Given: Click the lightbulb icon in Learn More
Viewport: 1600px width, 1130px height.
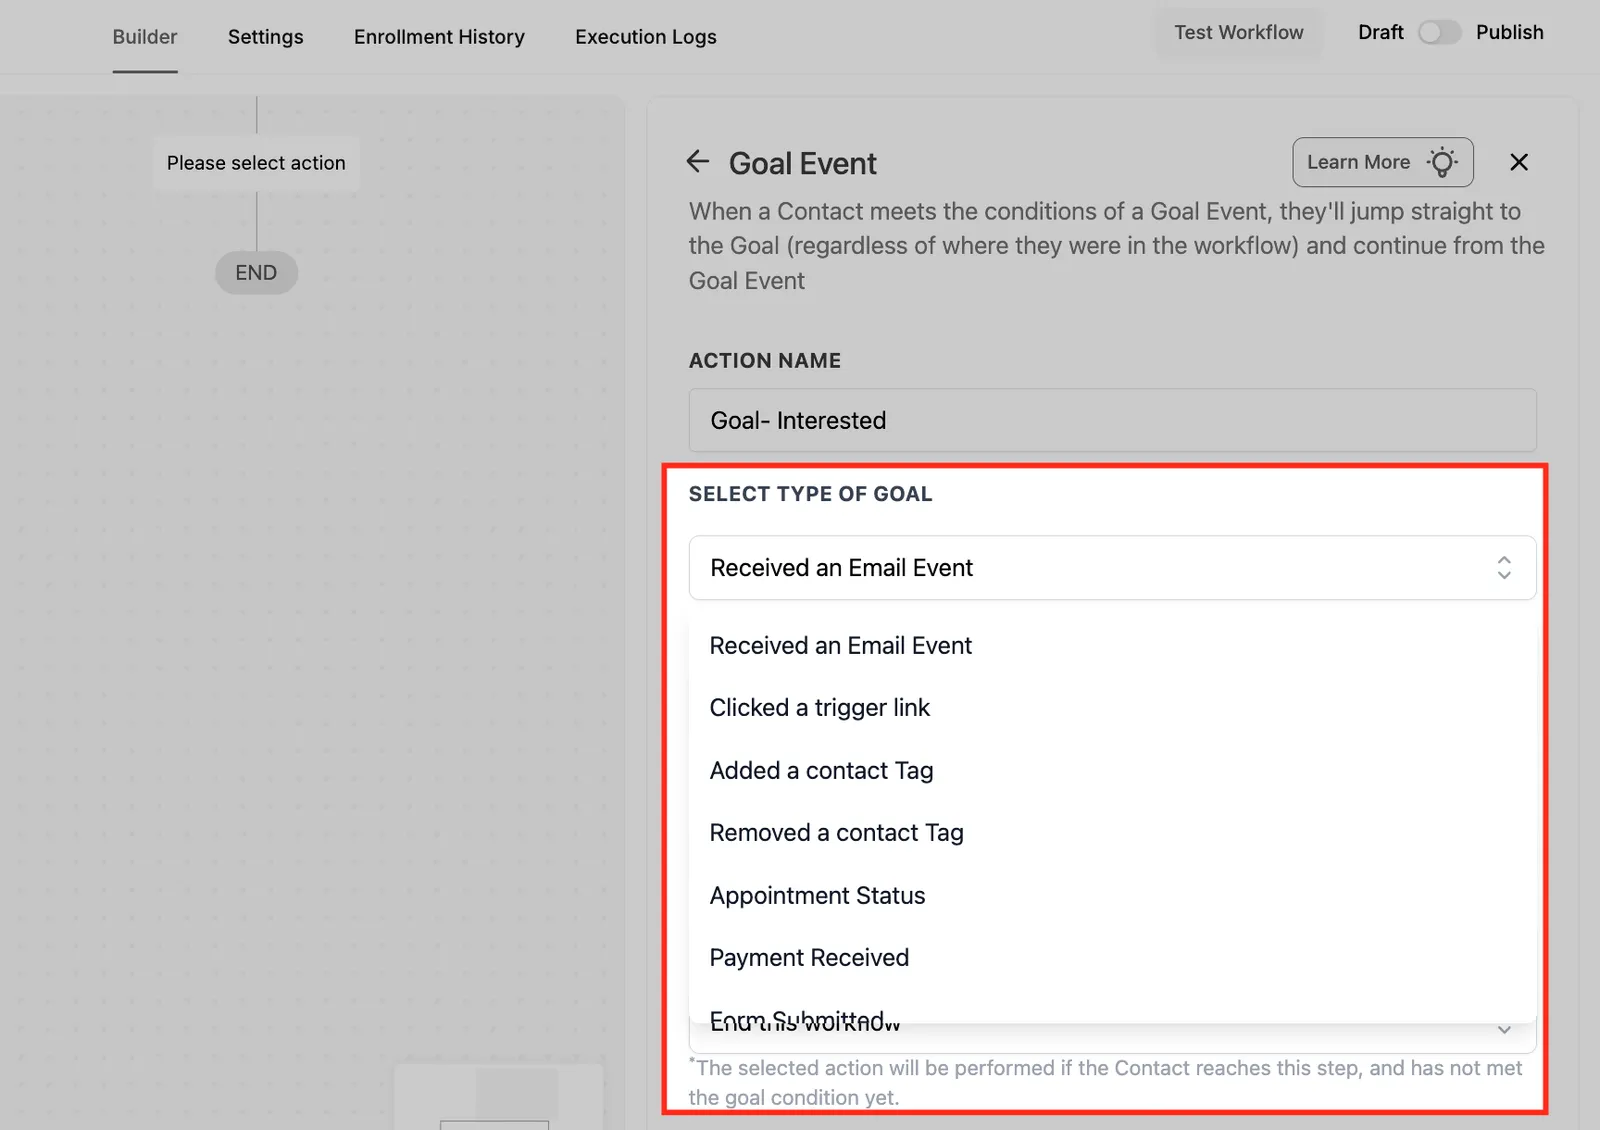Looking at the screenshot, I should coord(1442,162).
